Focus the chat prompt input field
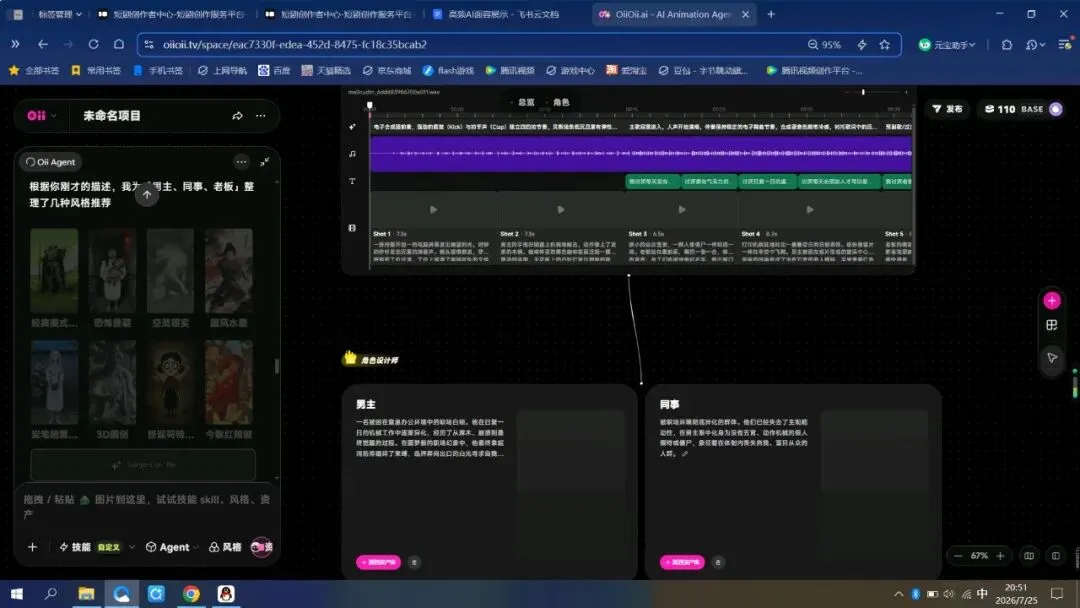The width and height of the screenshot is (1080, 608). click(x=146, y=506)
